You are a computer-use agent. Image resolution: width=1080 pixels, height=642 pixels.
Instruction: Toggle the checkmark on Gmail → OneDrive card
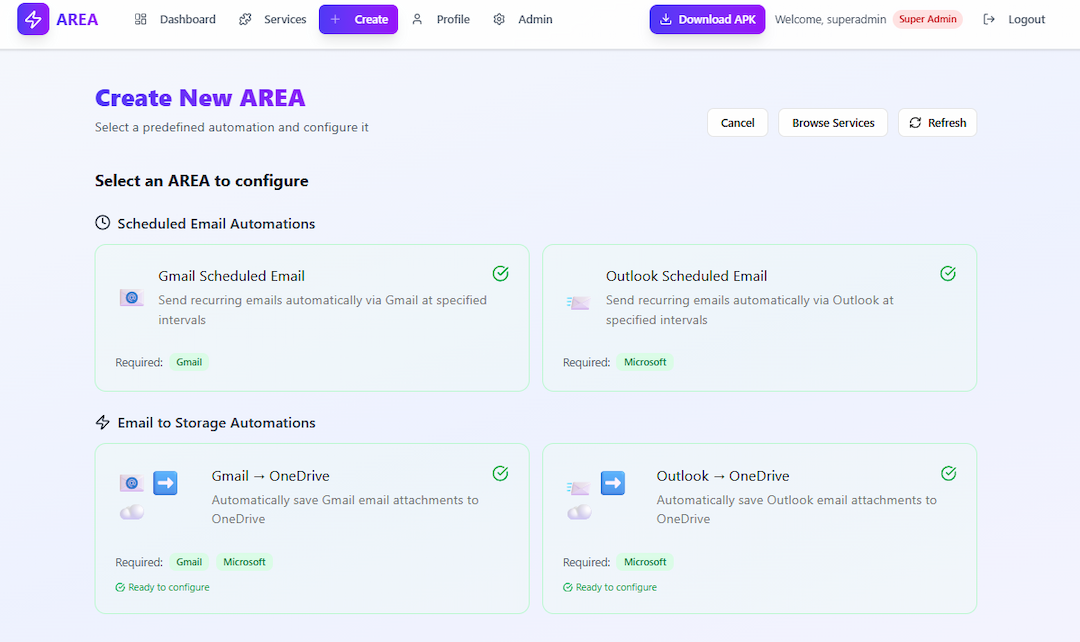(x=500, y=473)
